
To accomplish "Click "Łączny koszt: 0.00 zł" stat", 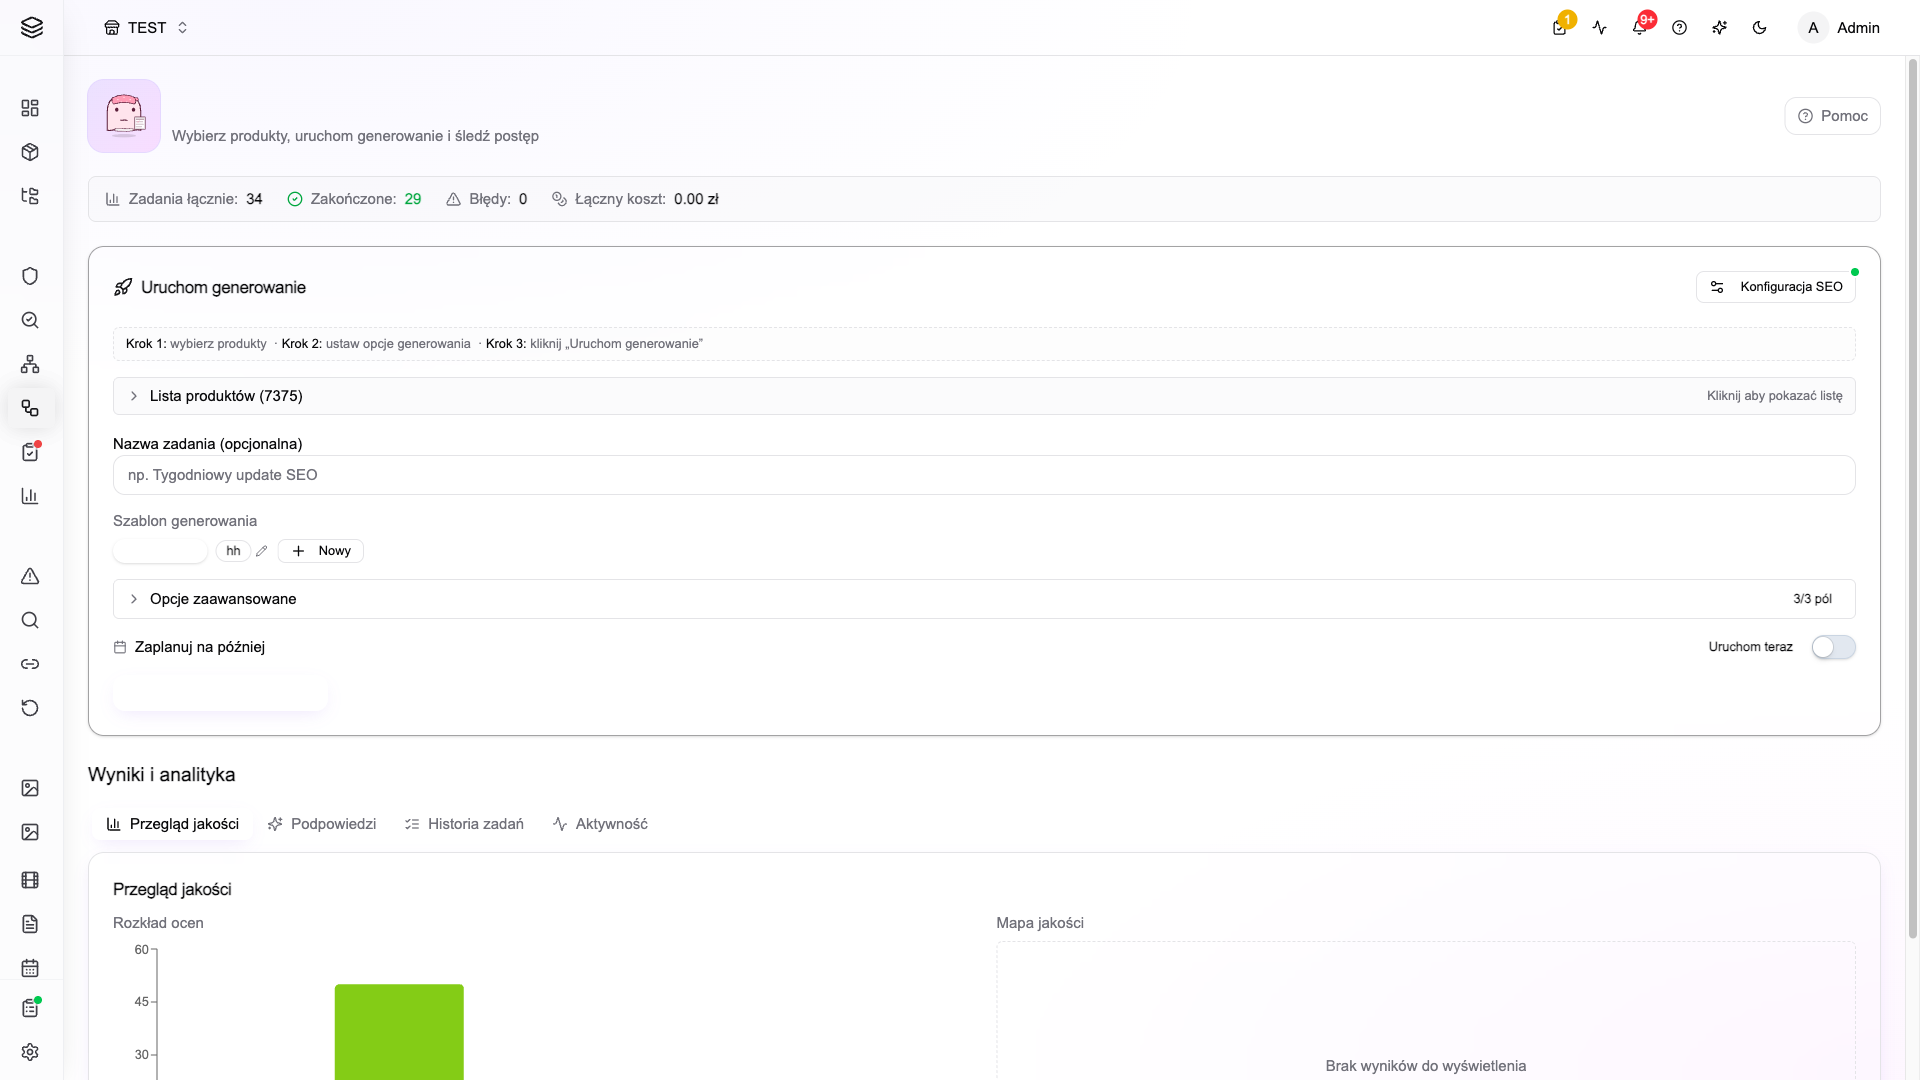I will click(635, 199).
